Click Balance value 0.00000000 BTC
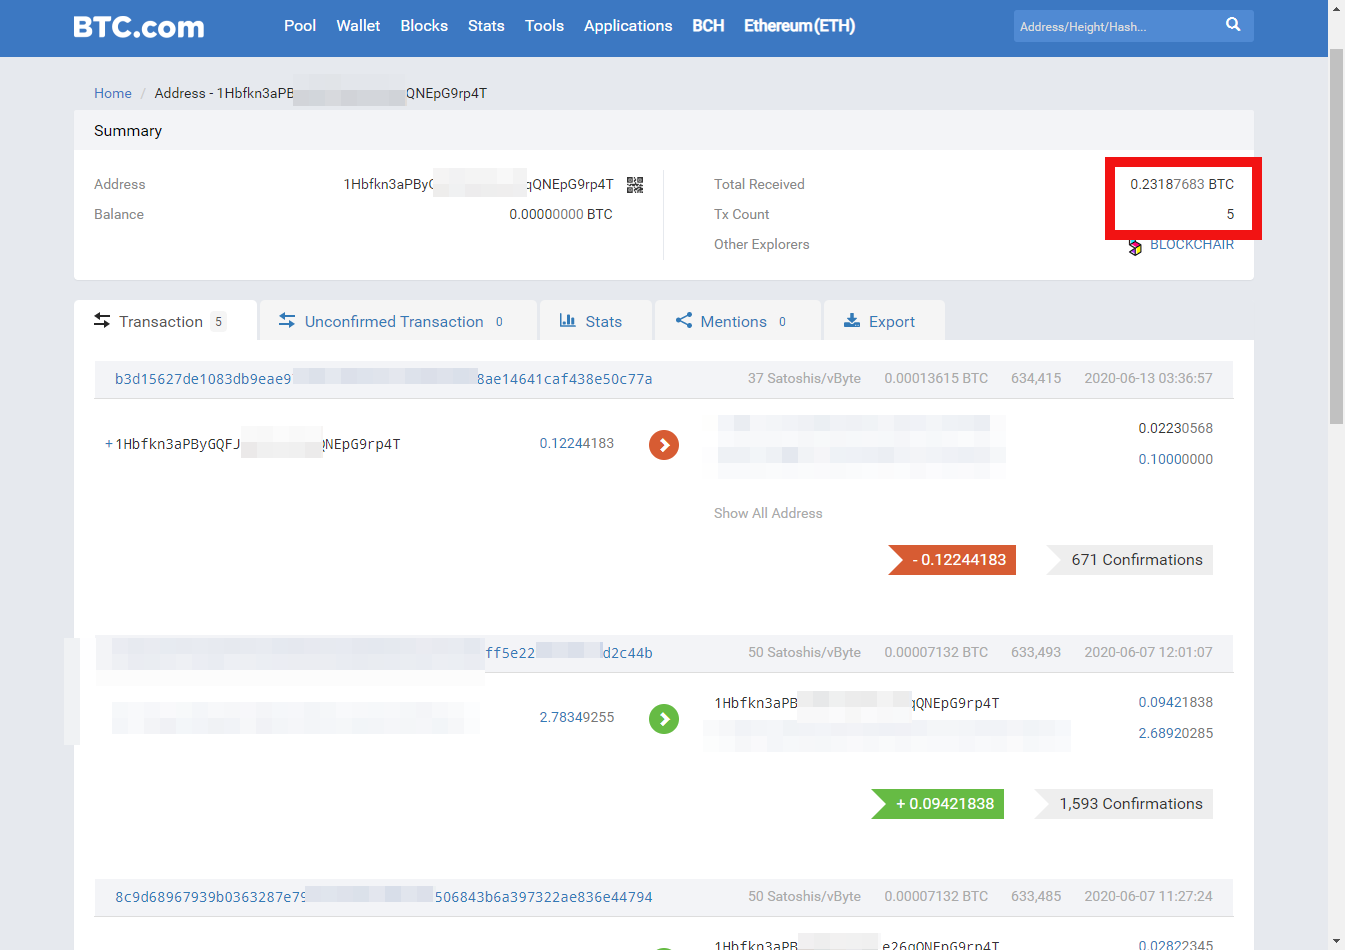1345x950 pixels. coord(561,214)
